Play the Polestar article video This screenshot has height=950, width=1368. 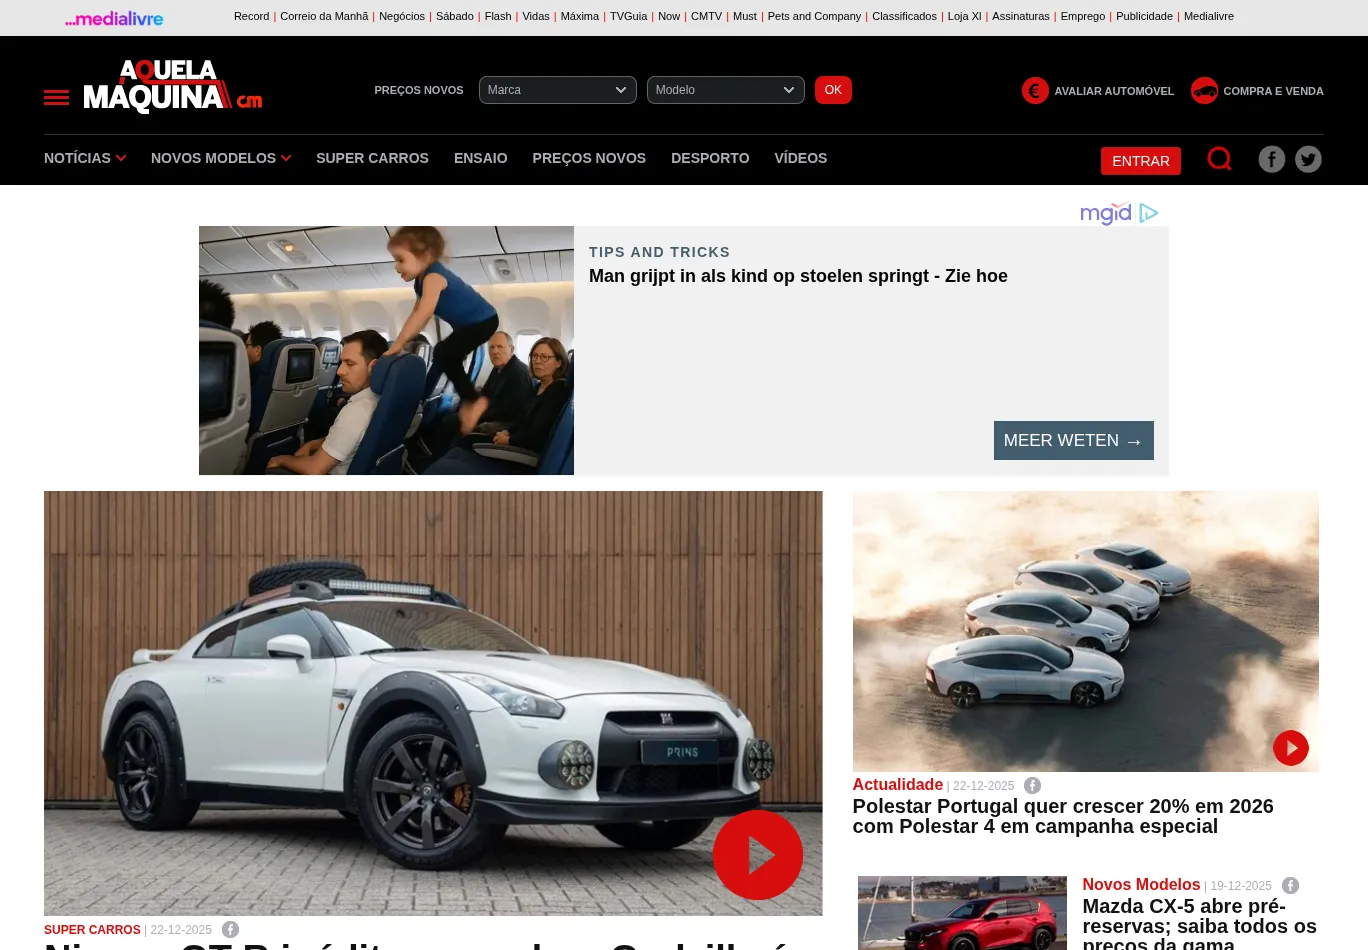pos(1290,747)
